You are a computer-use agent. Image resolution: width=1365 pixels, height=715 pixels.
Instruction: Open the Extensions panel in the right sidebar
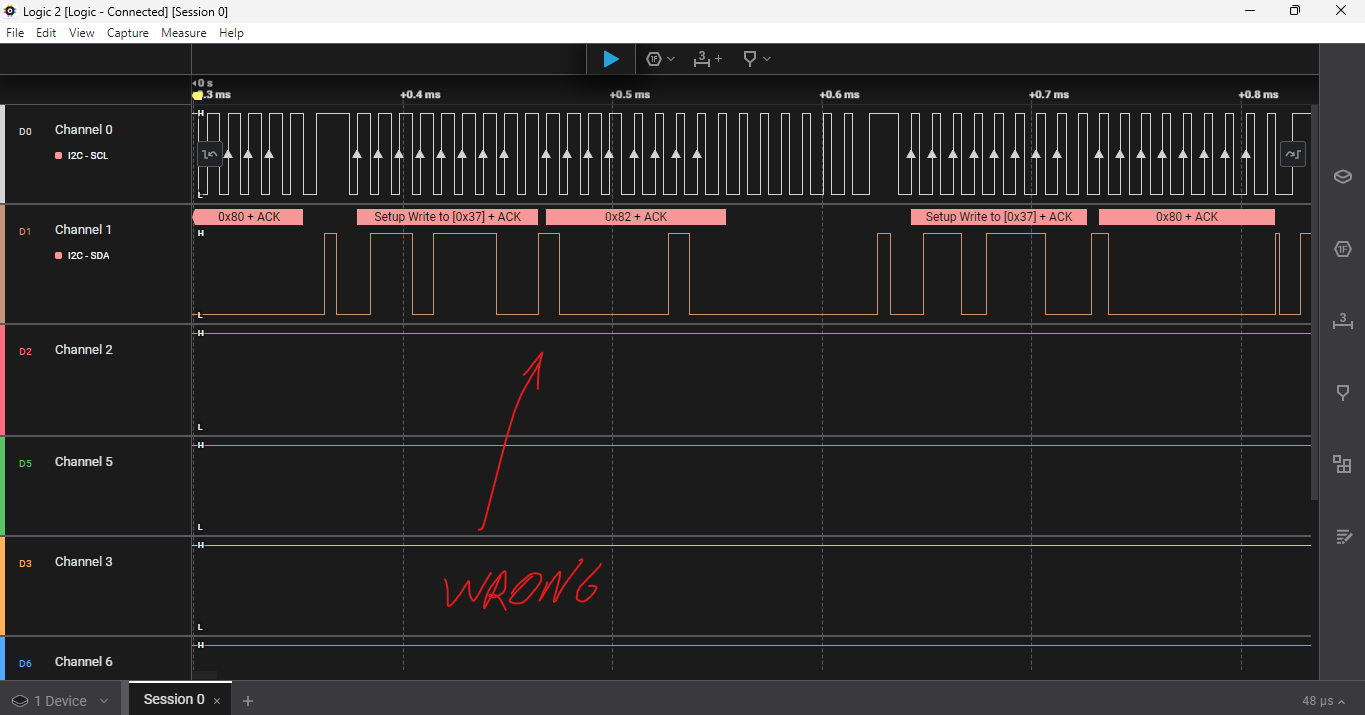(1342, 464)
